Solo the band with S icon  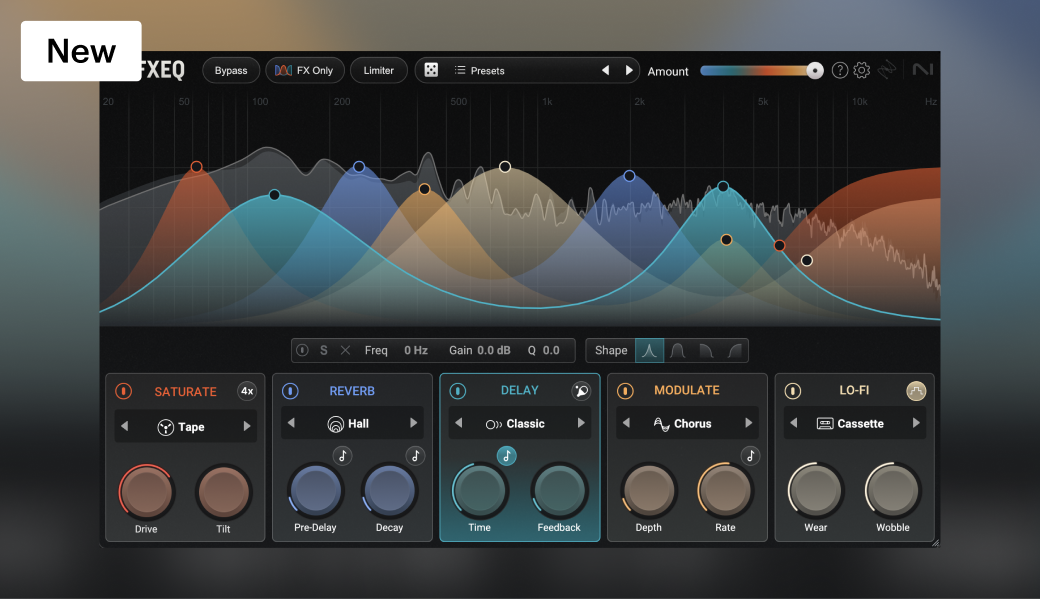[324, 350]
